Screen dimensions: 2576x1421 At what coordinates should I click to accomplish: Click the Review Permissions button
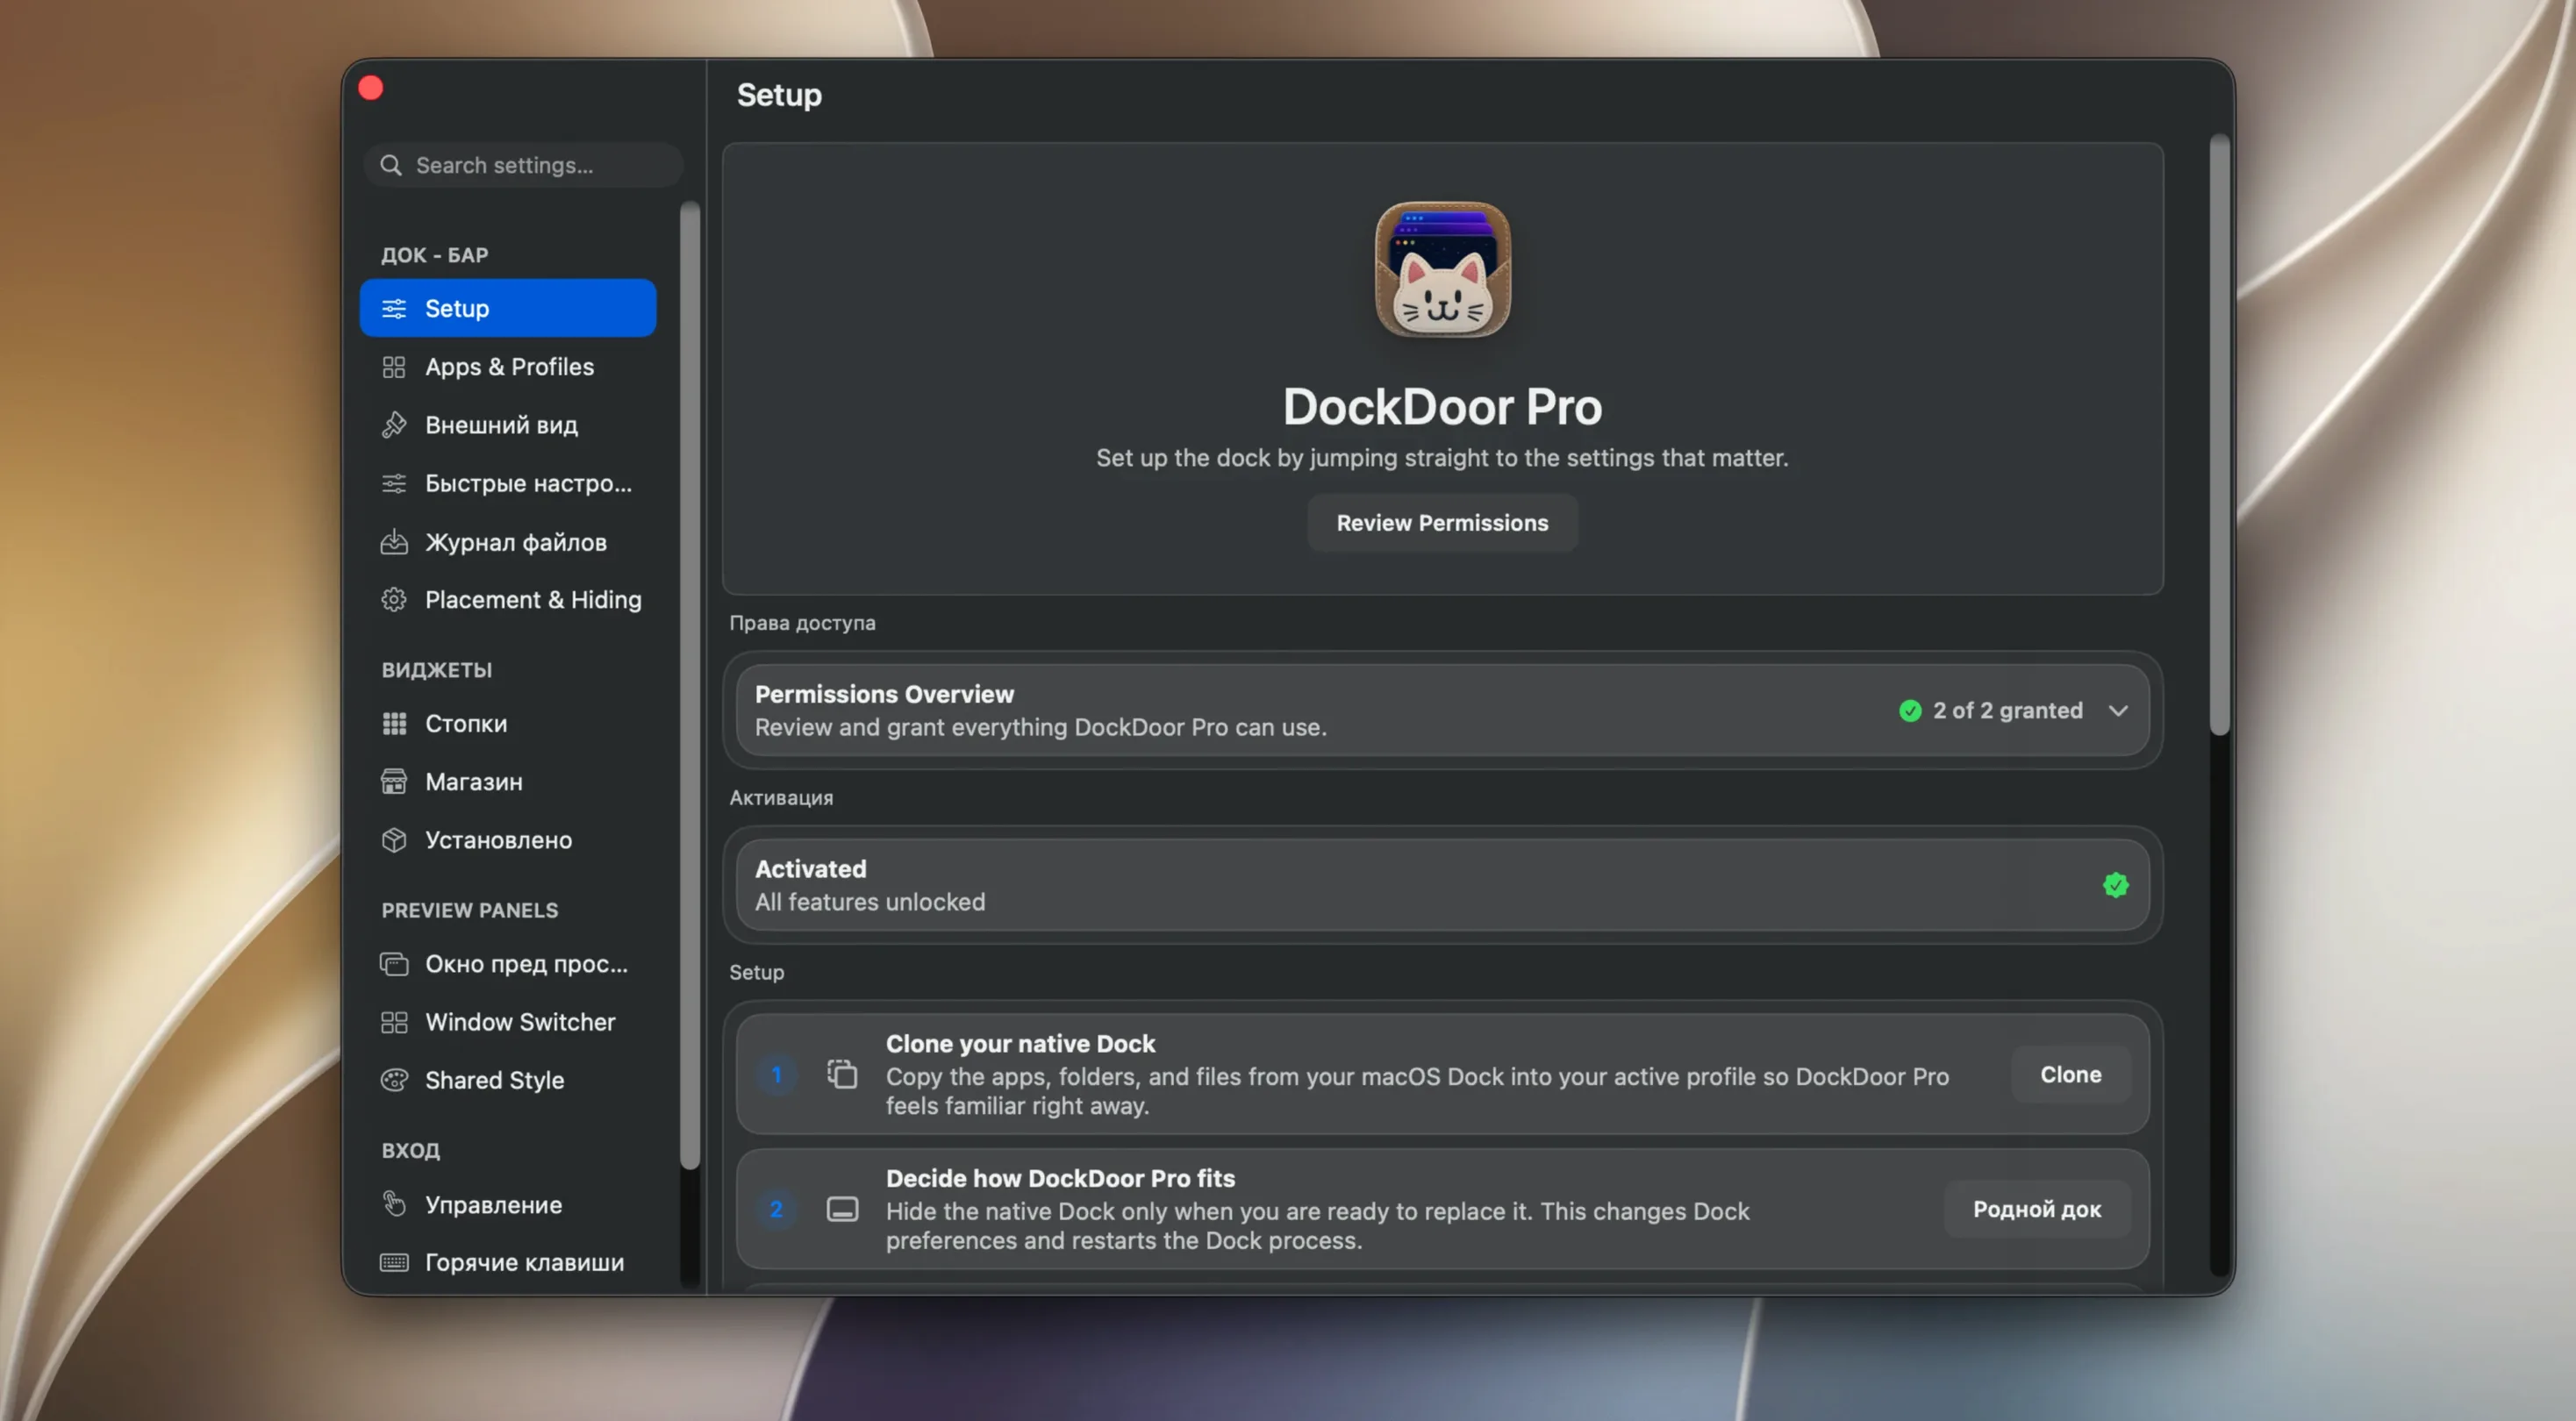(x=1442, y=523)
